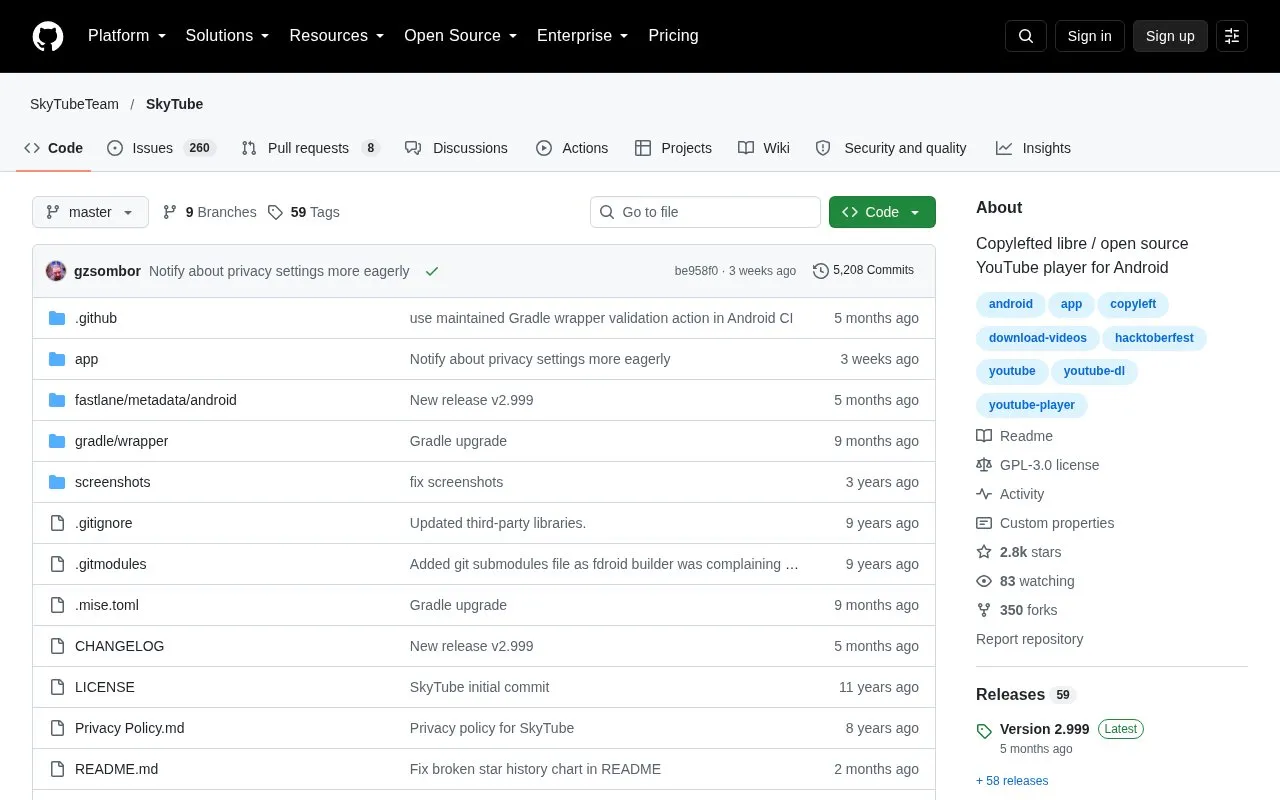This screenshot has width=1280, height=800.
Task: Click the fork icon next to 350 forks
Action: (x=984, y=610)
